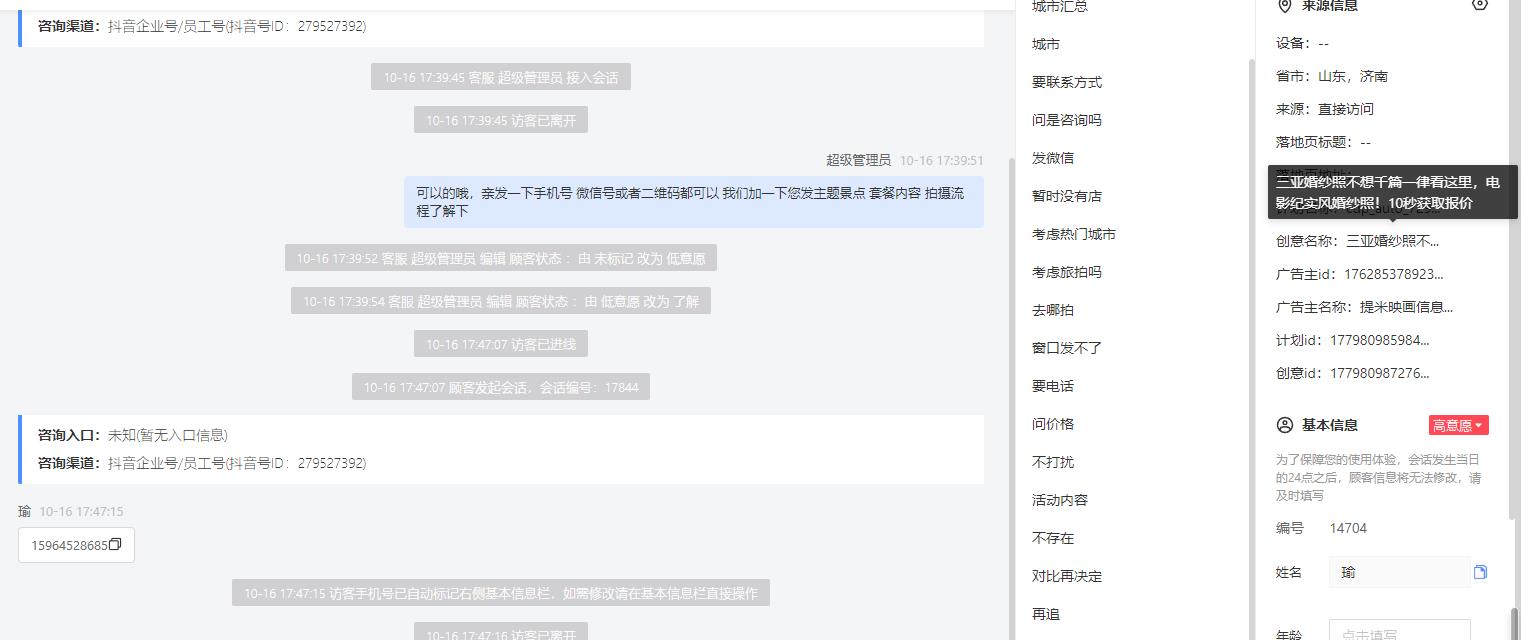Viewport: 1521px width, 640px height.
Task: Select quick reply 考虑热门城市
Action: (x=1074, y=234)
